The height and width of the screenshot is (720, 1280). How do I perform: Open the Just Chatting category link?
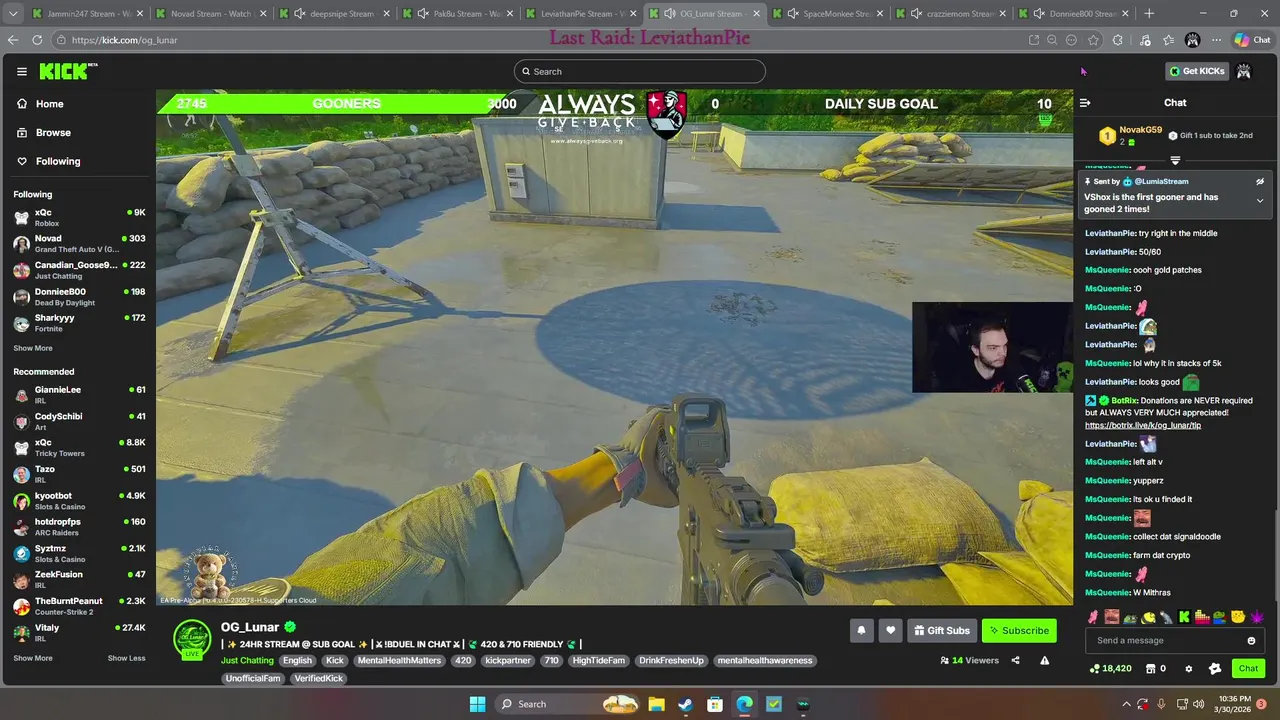[x=247, y=661]
